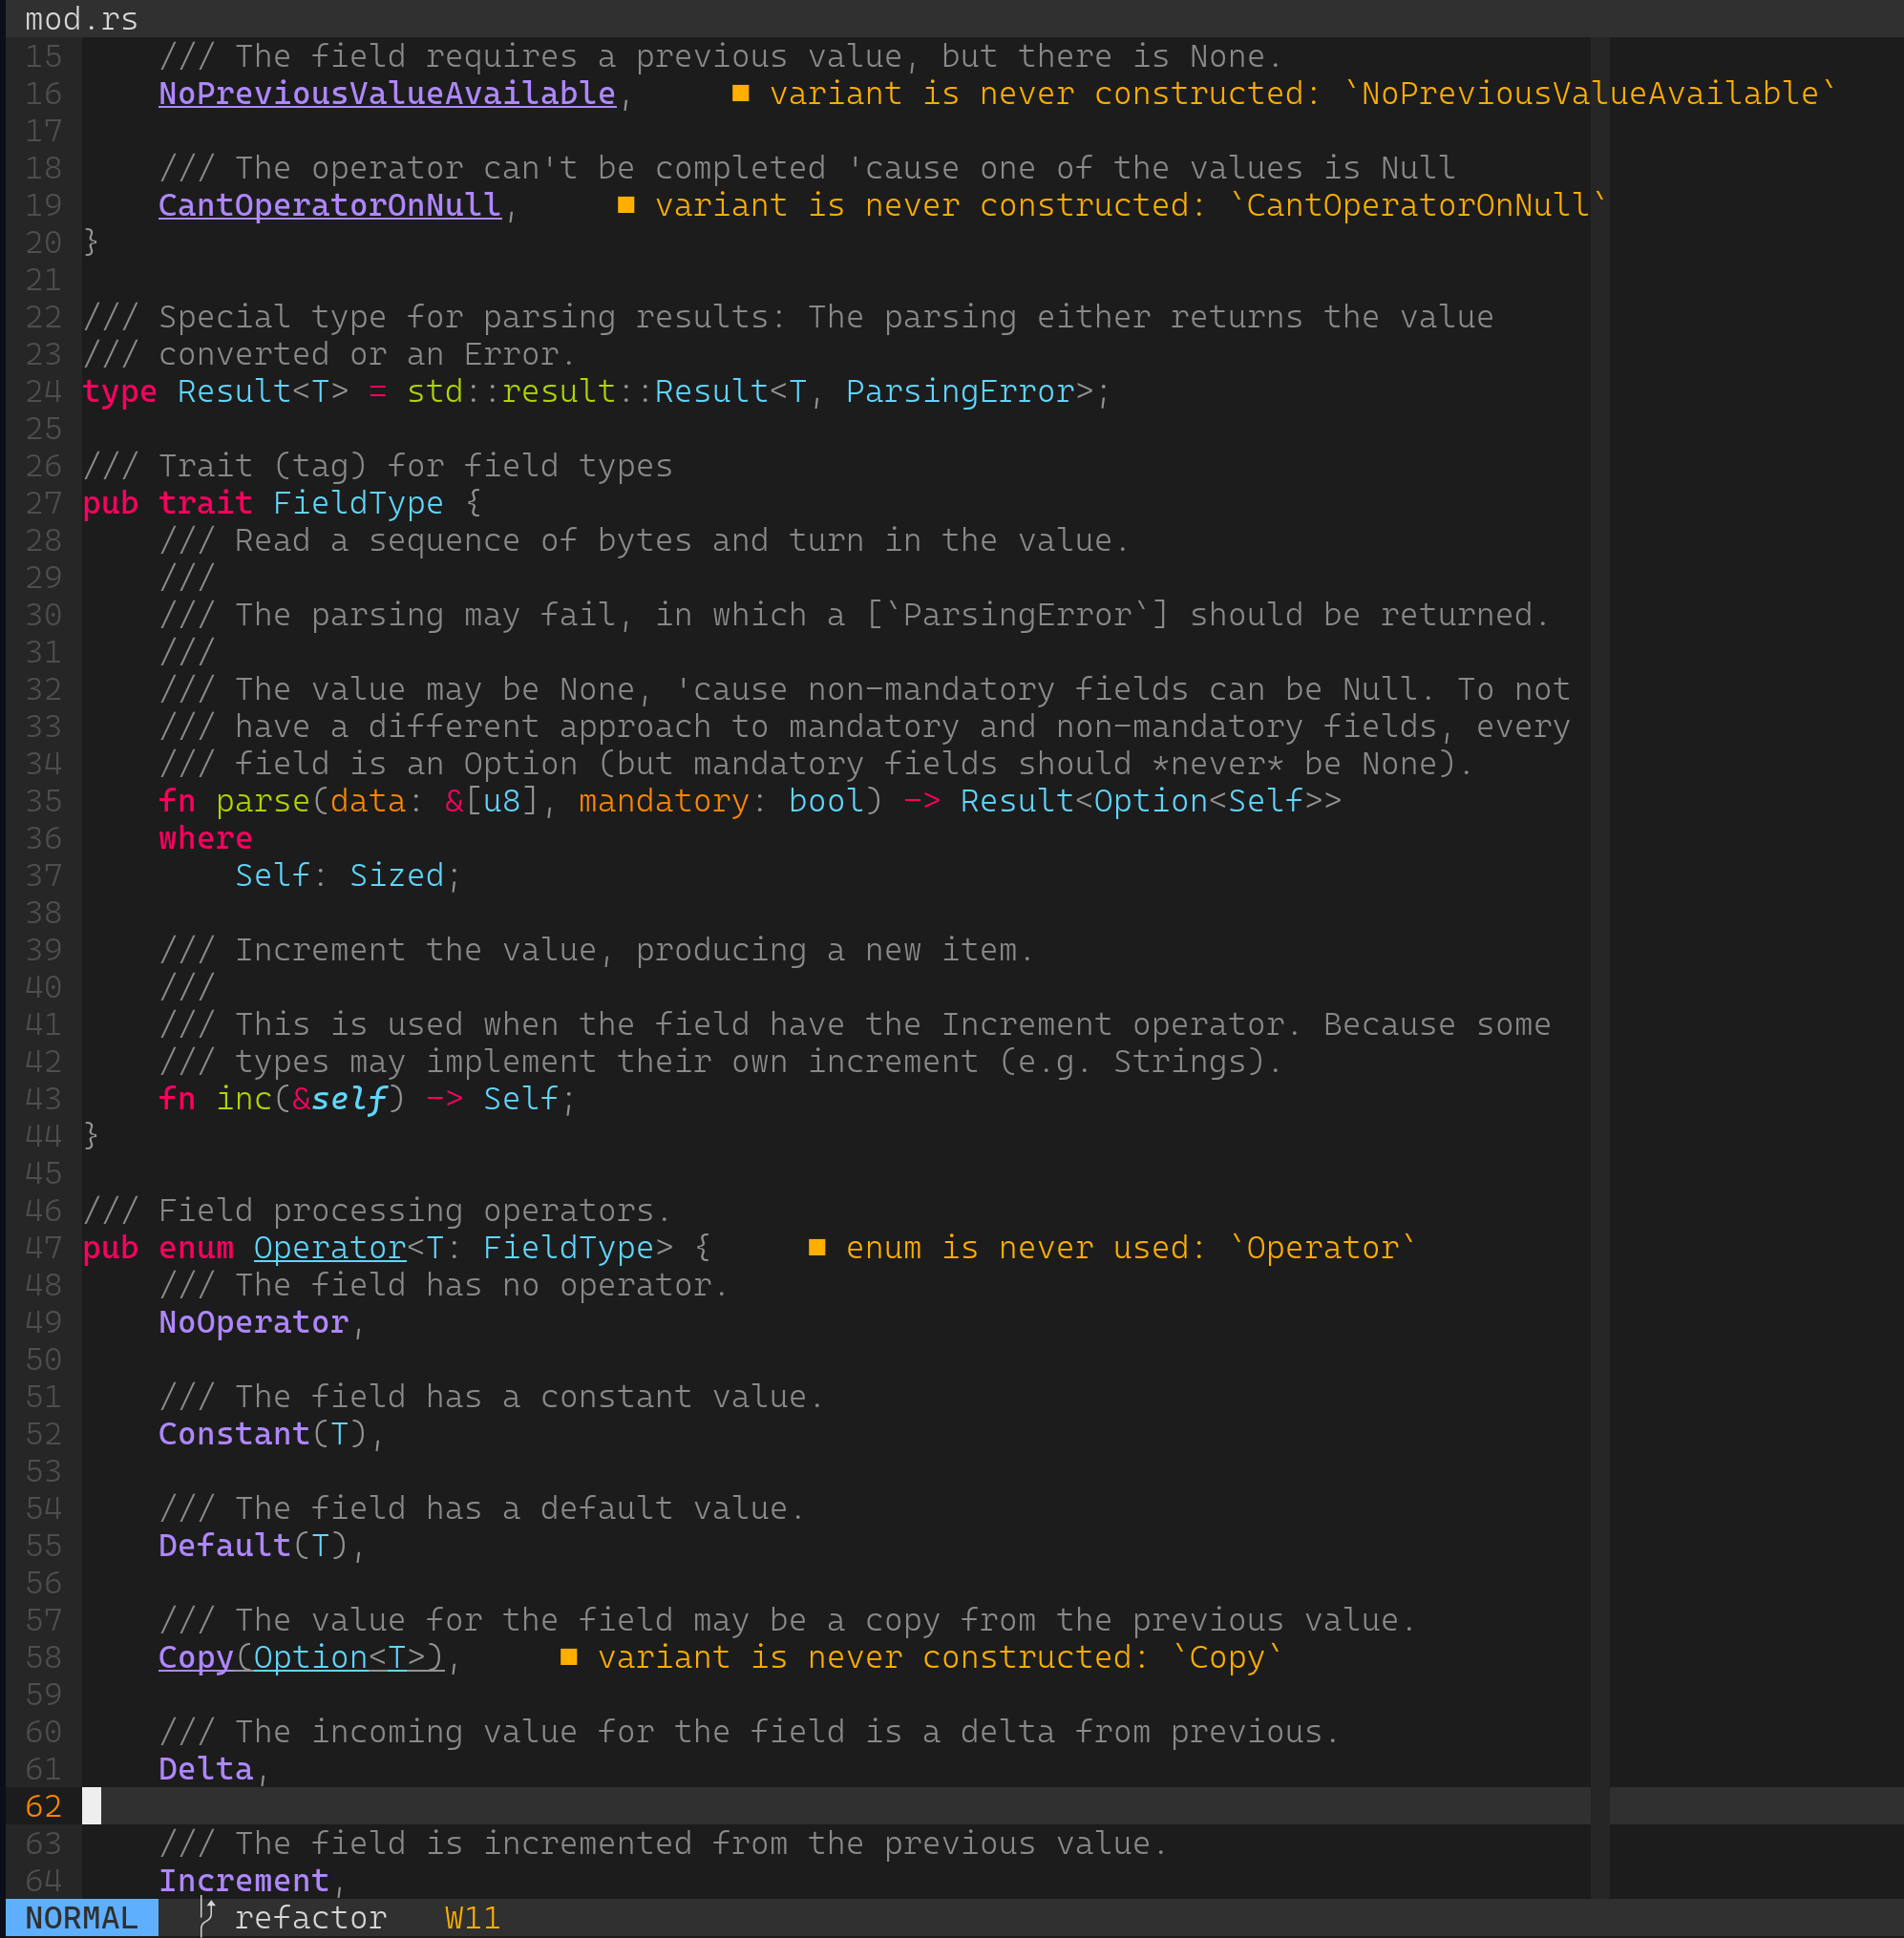Click line number 24 in the gutter
The width and height of the screenshot is (1904, 1938).
(x=43, y=391)
